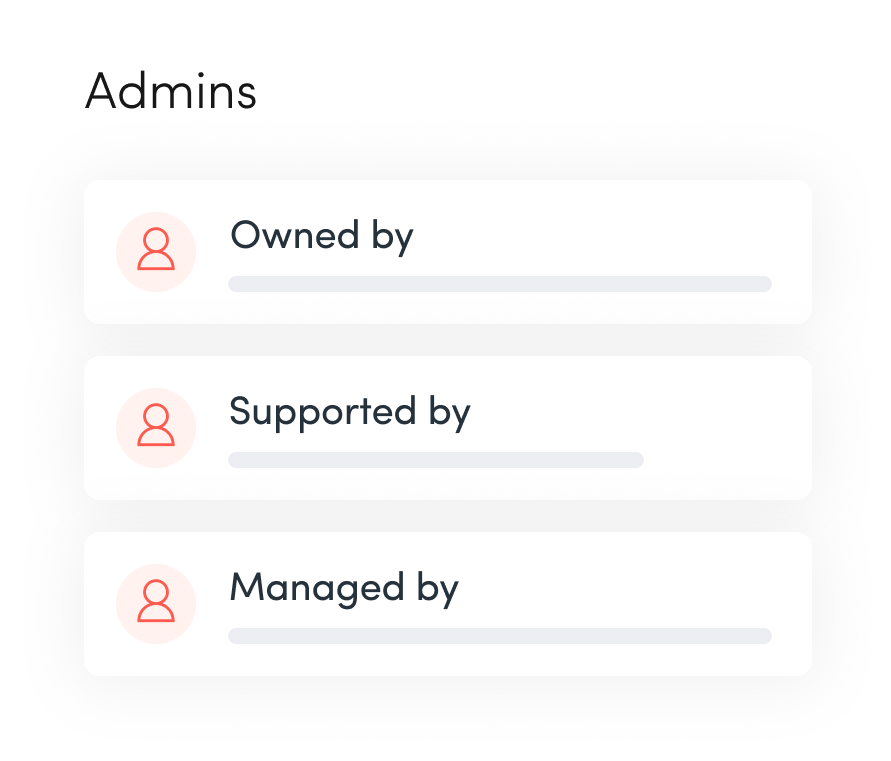Click the person icon beside Managed by
Screen dimensions: 891x761
coord(156,603)
